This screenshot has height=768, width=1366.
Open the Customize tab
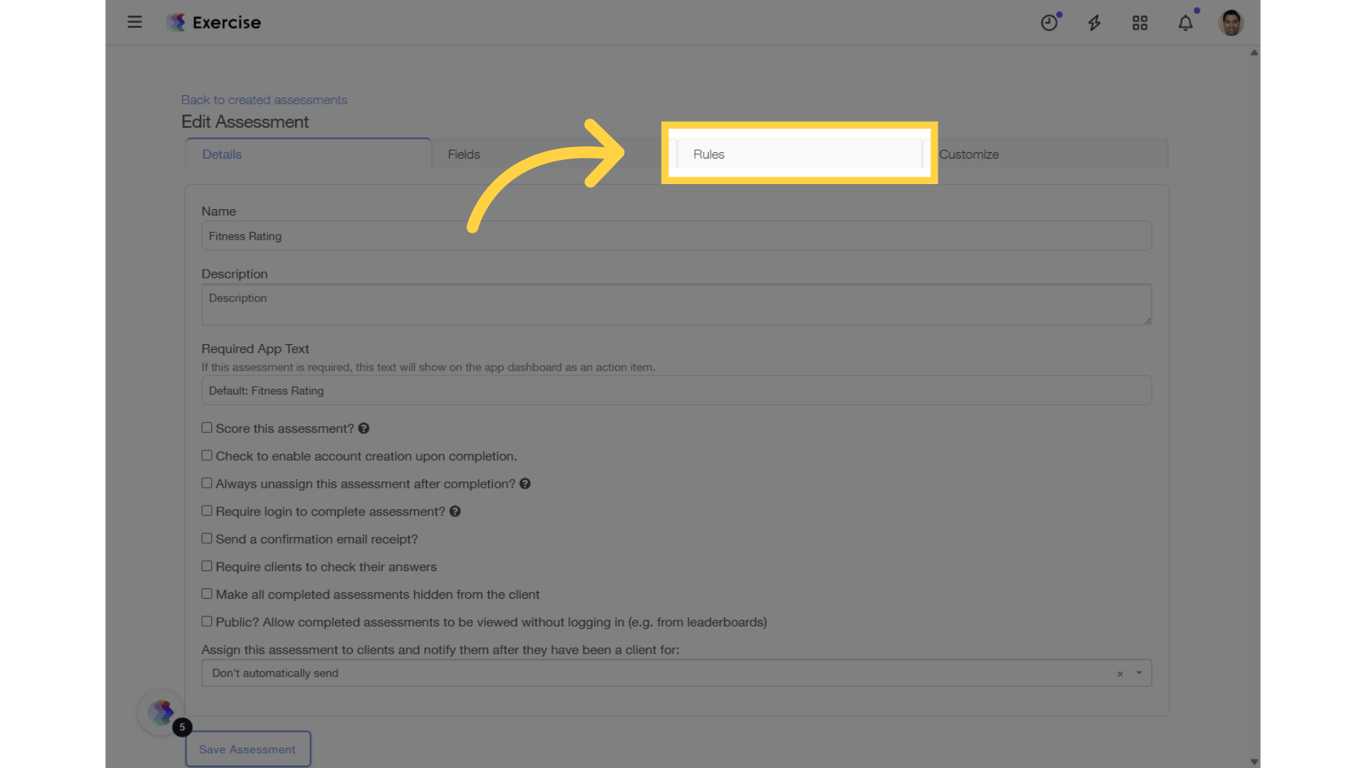tap(968, 154)
